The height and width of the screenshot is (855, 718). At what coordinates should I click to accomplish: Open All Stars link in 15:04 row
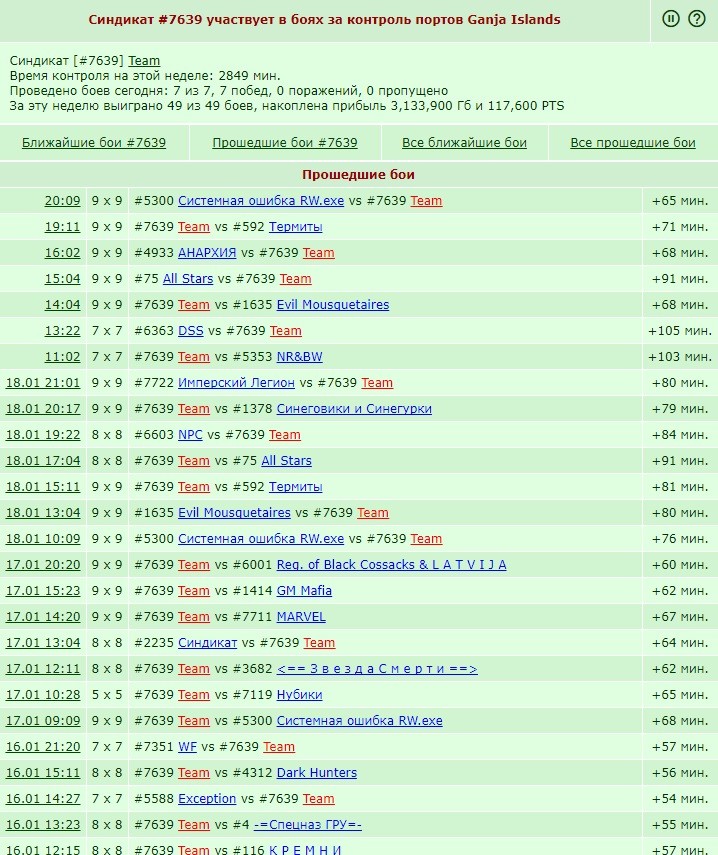coord(188,279)
